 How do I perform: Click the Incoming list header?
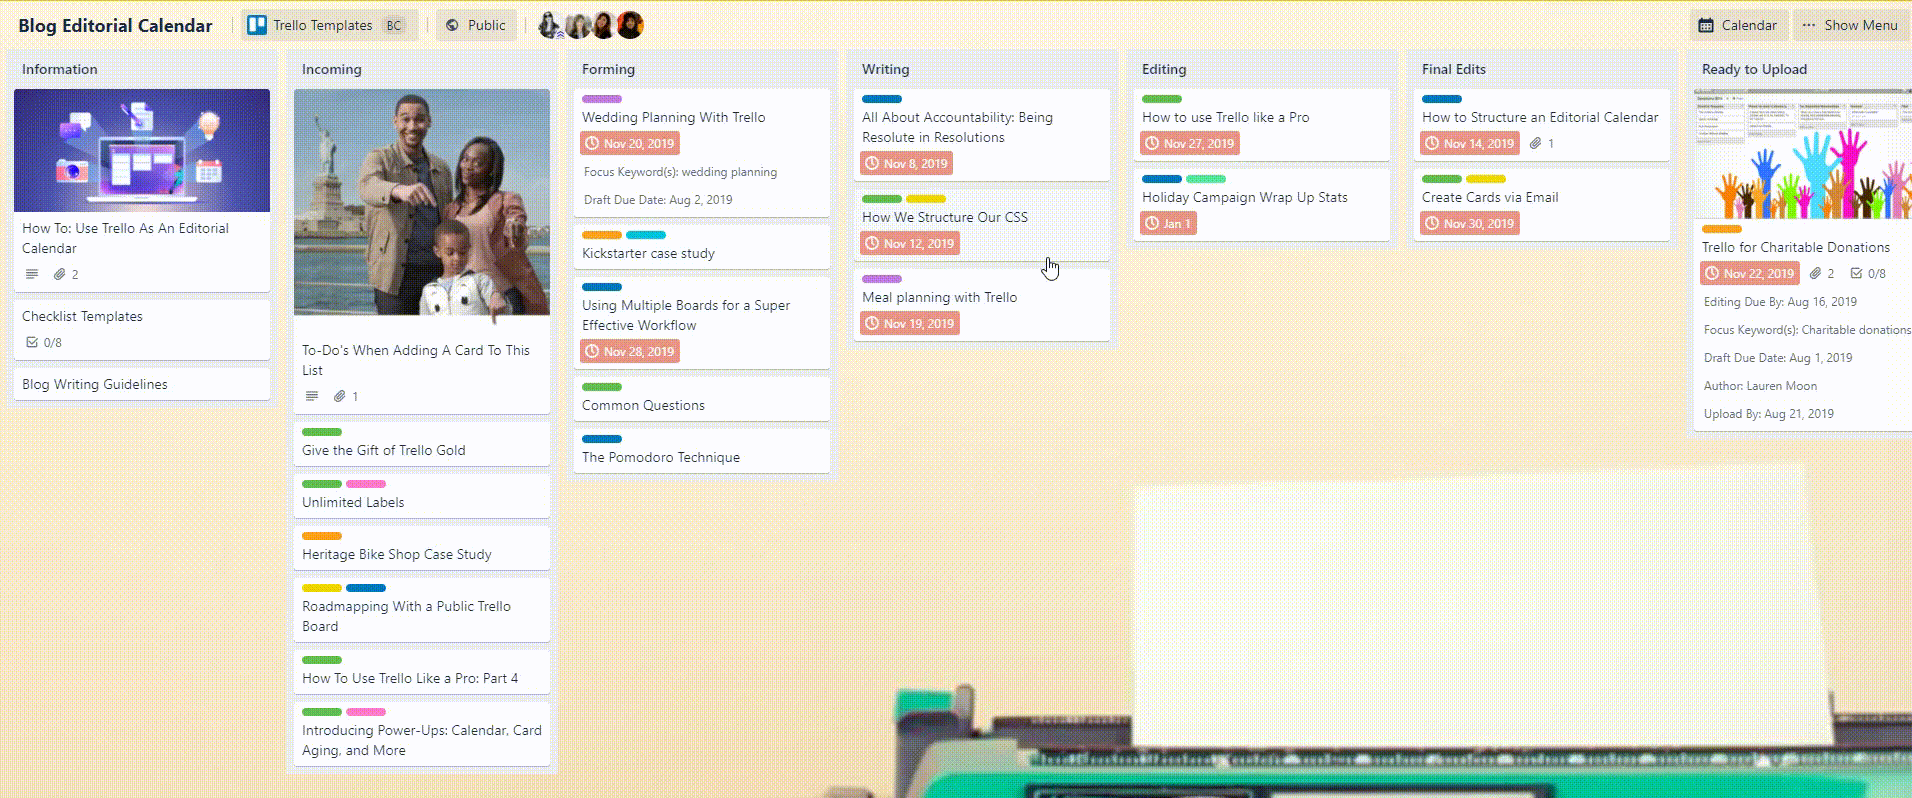click(x=332, y=69)
